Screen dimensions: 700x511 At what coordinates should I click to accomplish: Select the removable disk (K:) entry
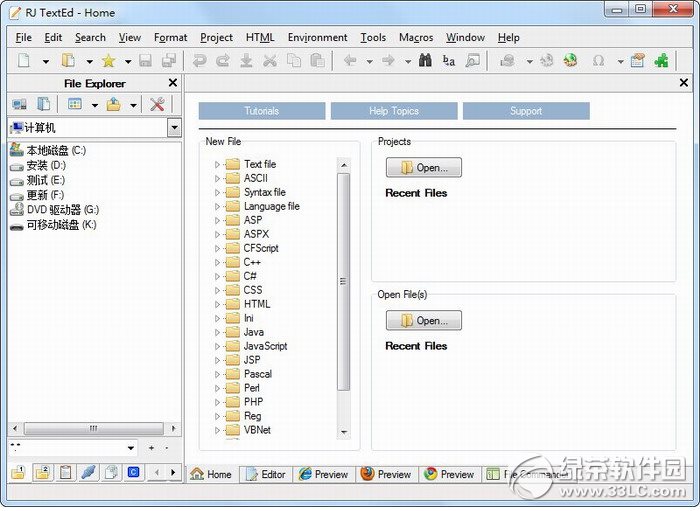point(53,225)
